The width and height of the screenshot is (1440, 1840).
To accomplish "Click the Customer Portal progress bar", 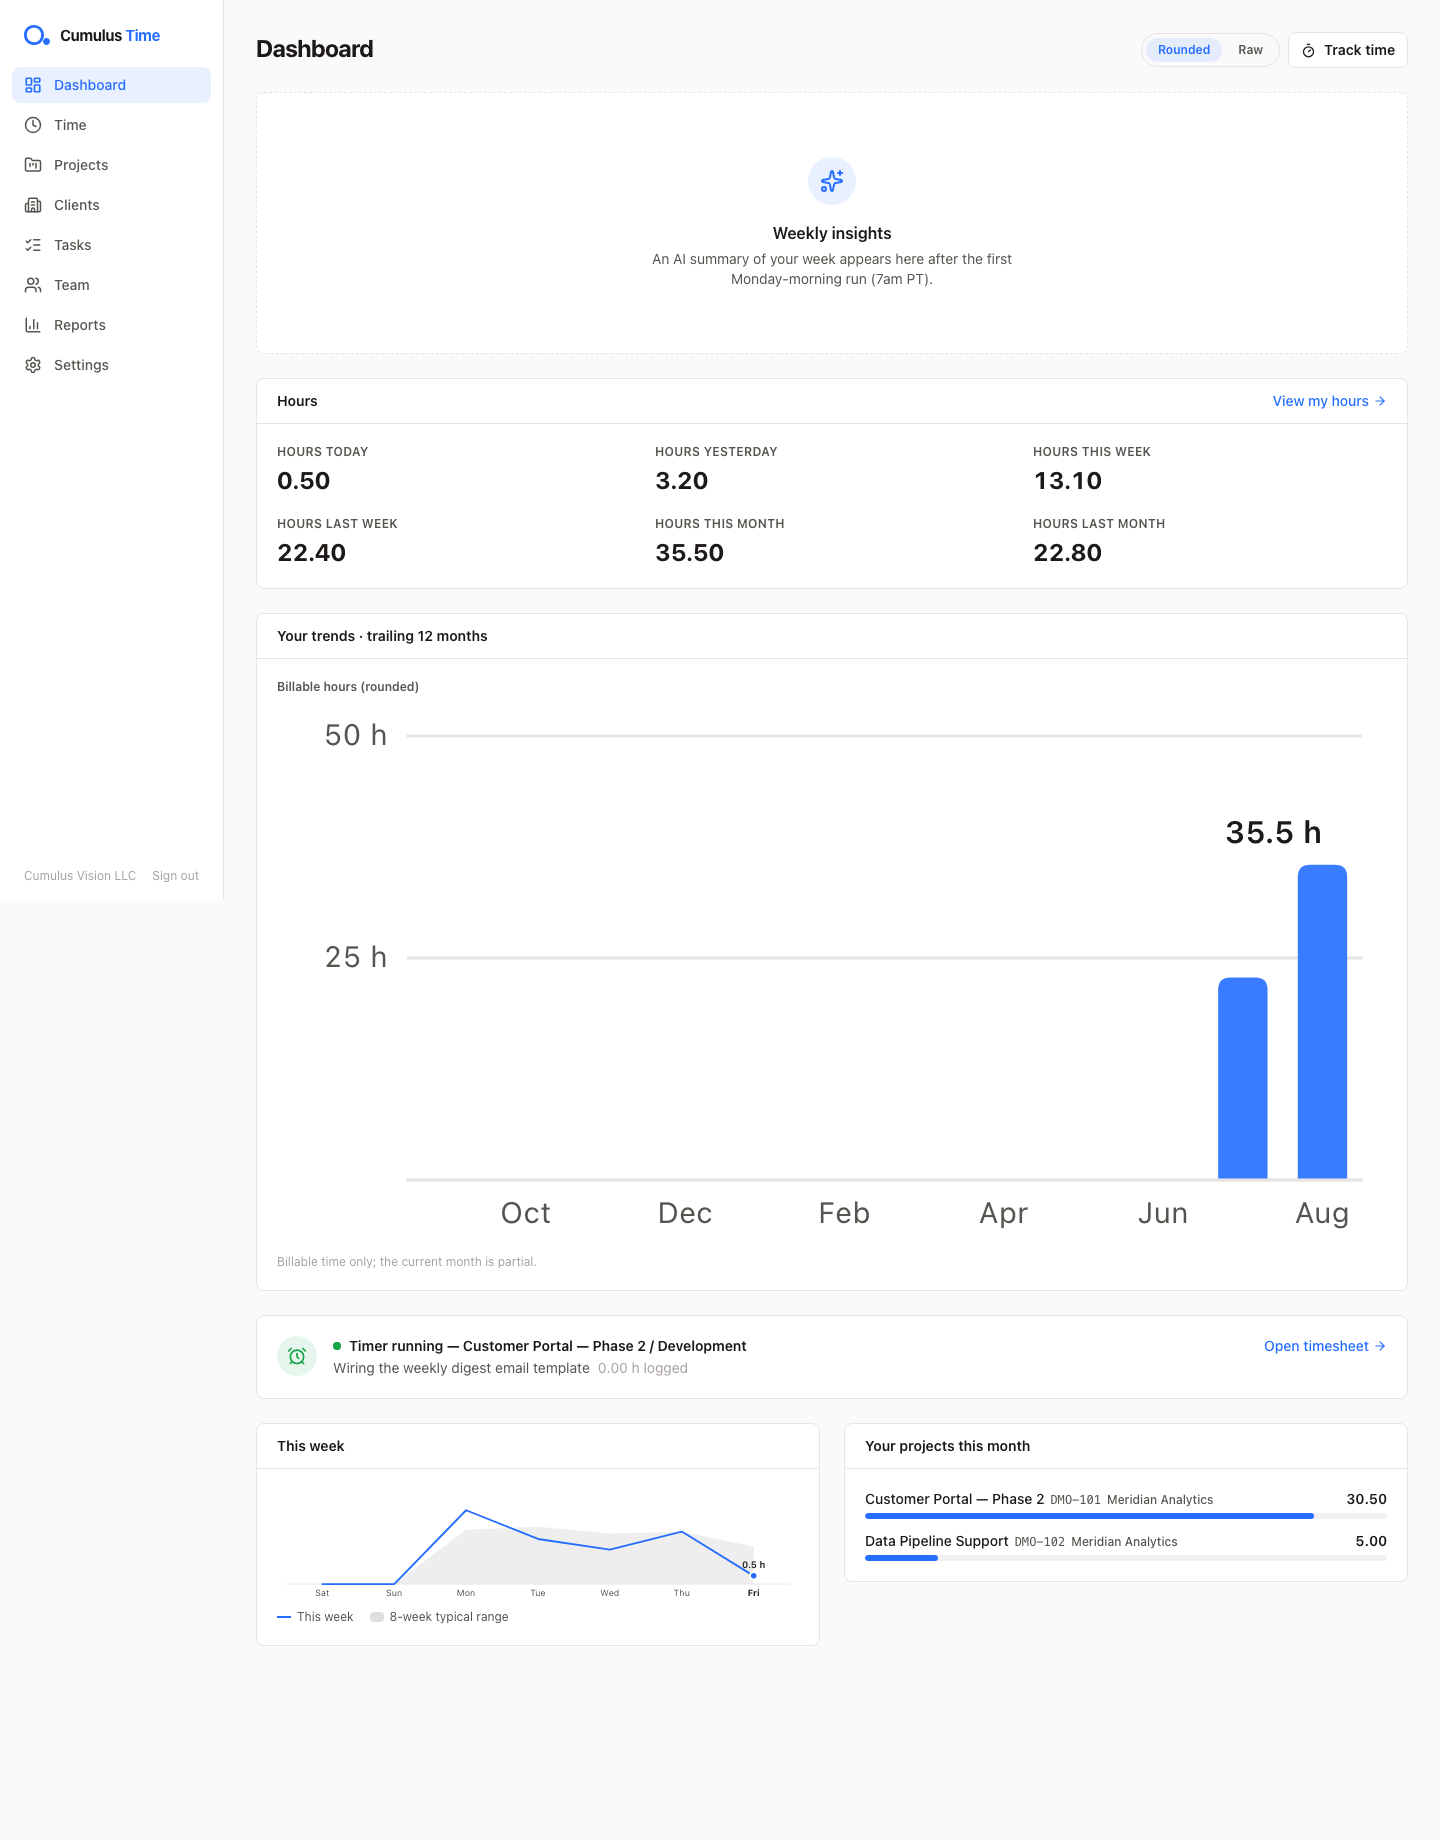I will 1125,1516.
